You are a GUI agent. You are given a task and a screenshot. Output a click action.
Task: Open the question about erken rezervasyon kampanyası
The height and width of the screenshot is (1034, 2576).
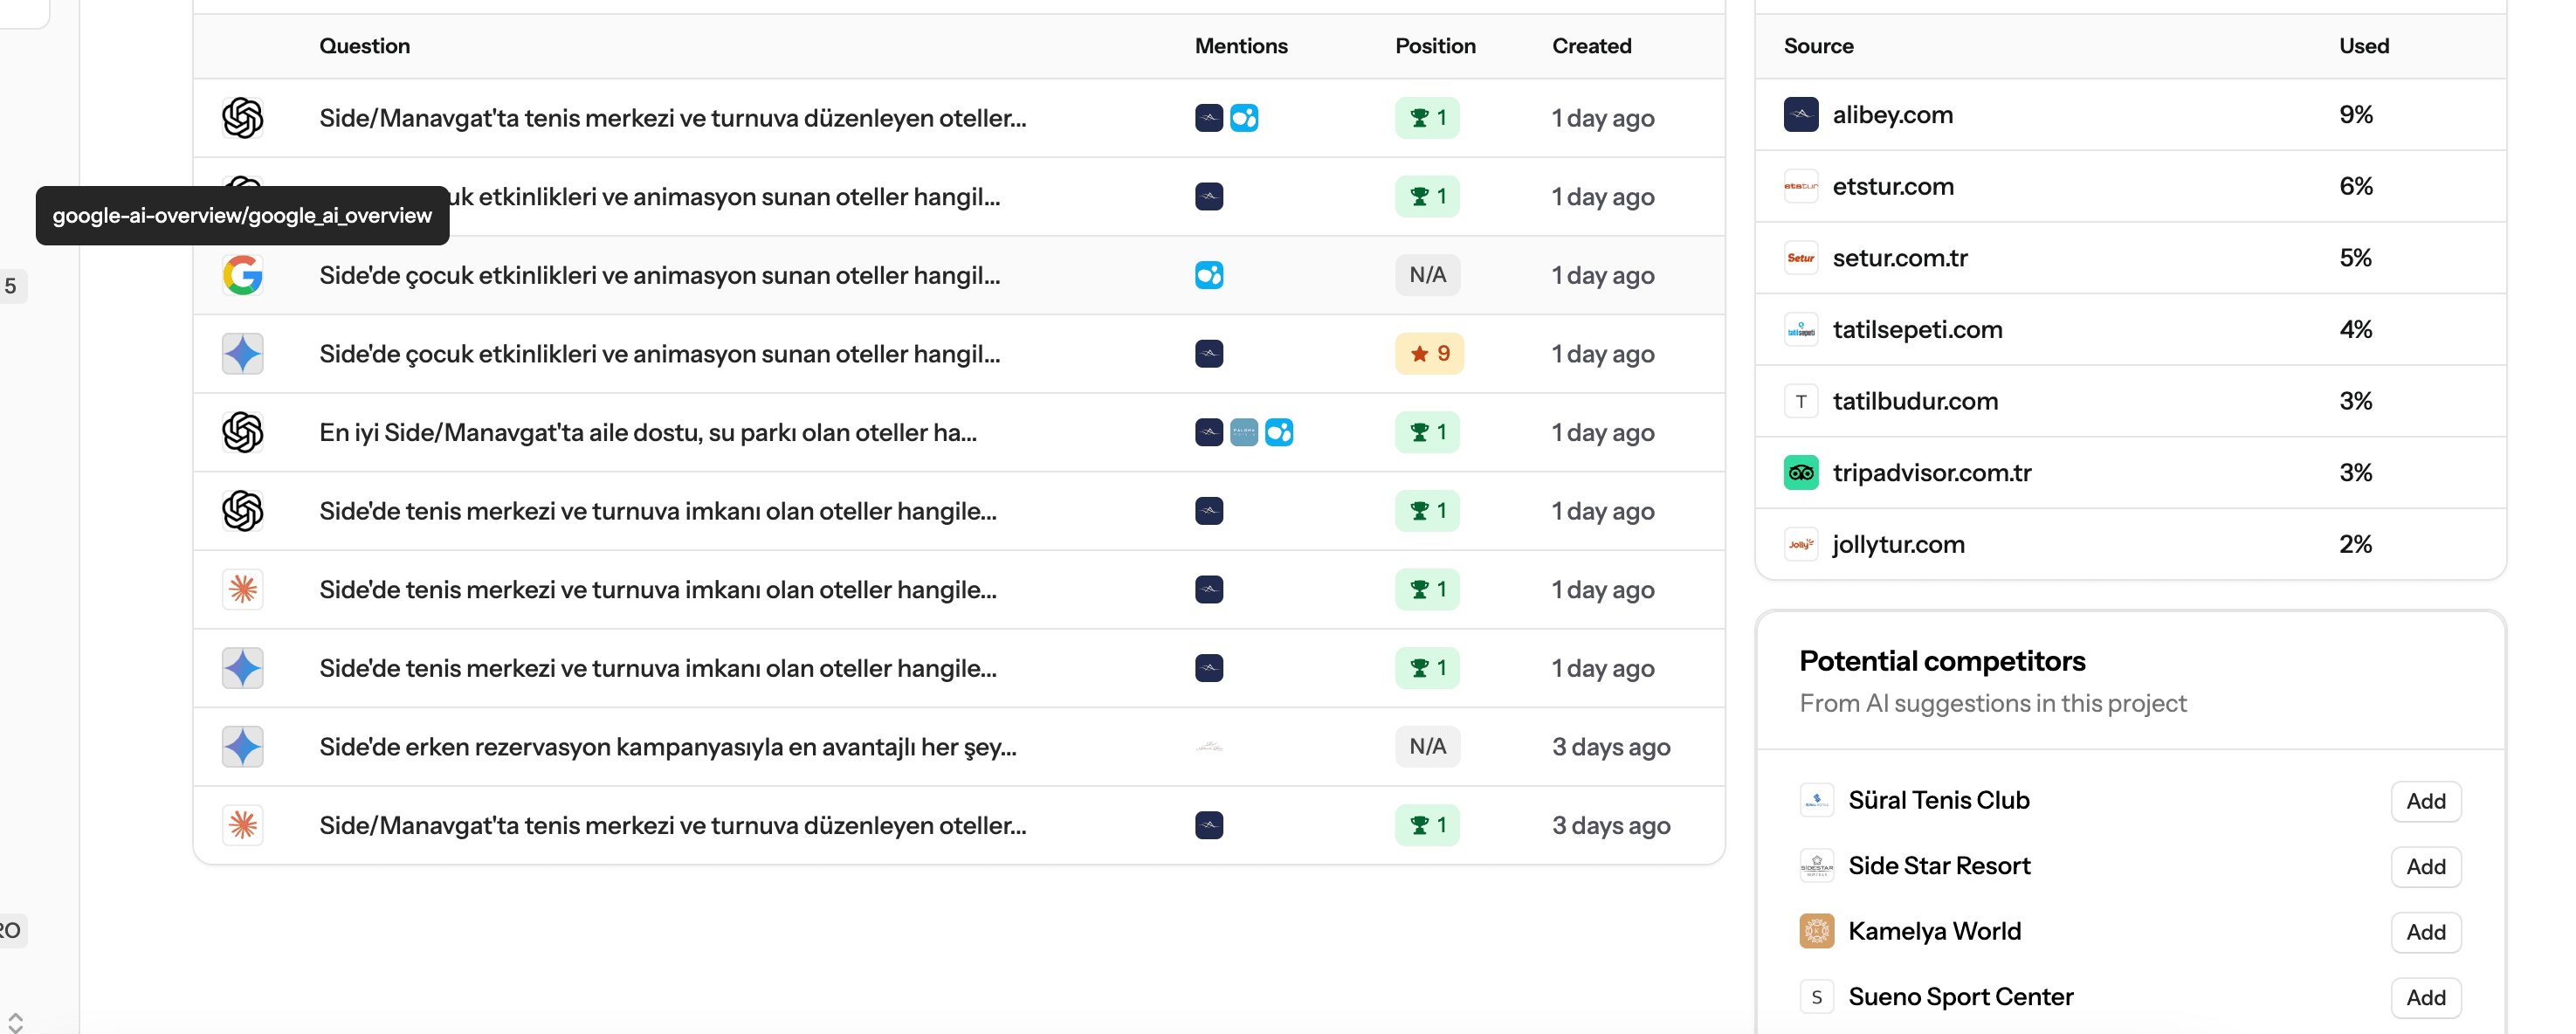click(x=667, y=747)
